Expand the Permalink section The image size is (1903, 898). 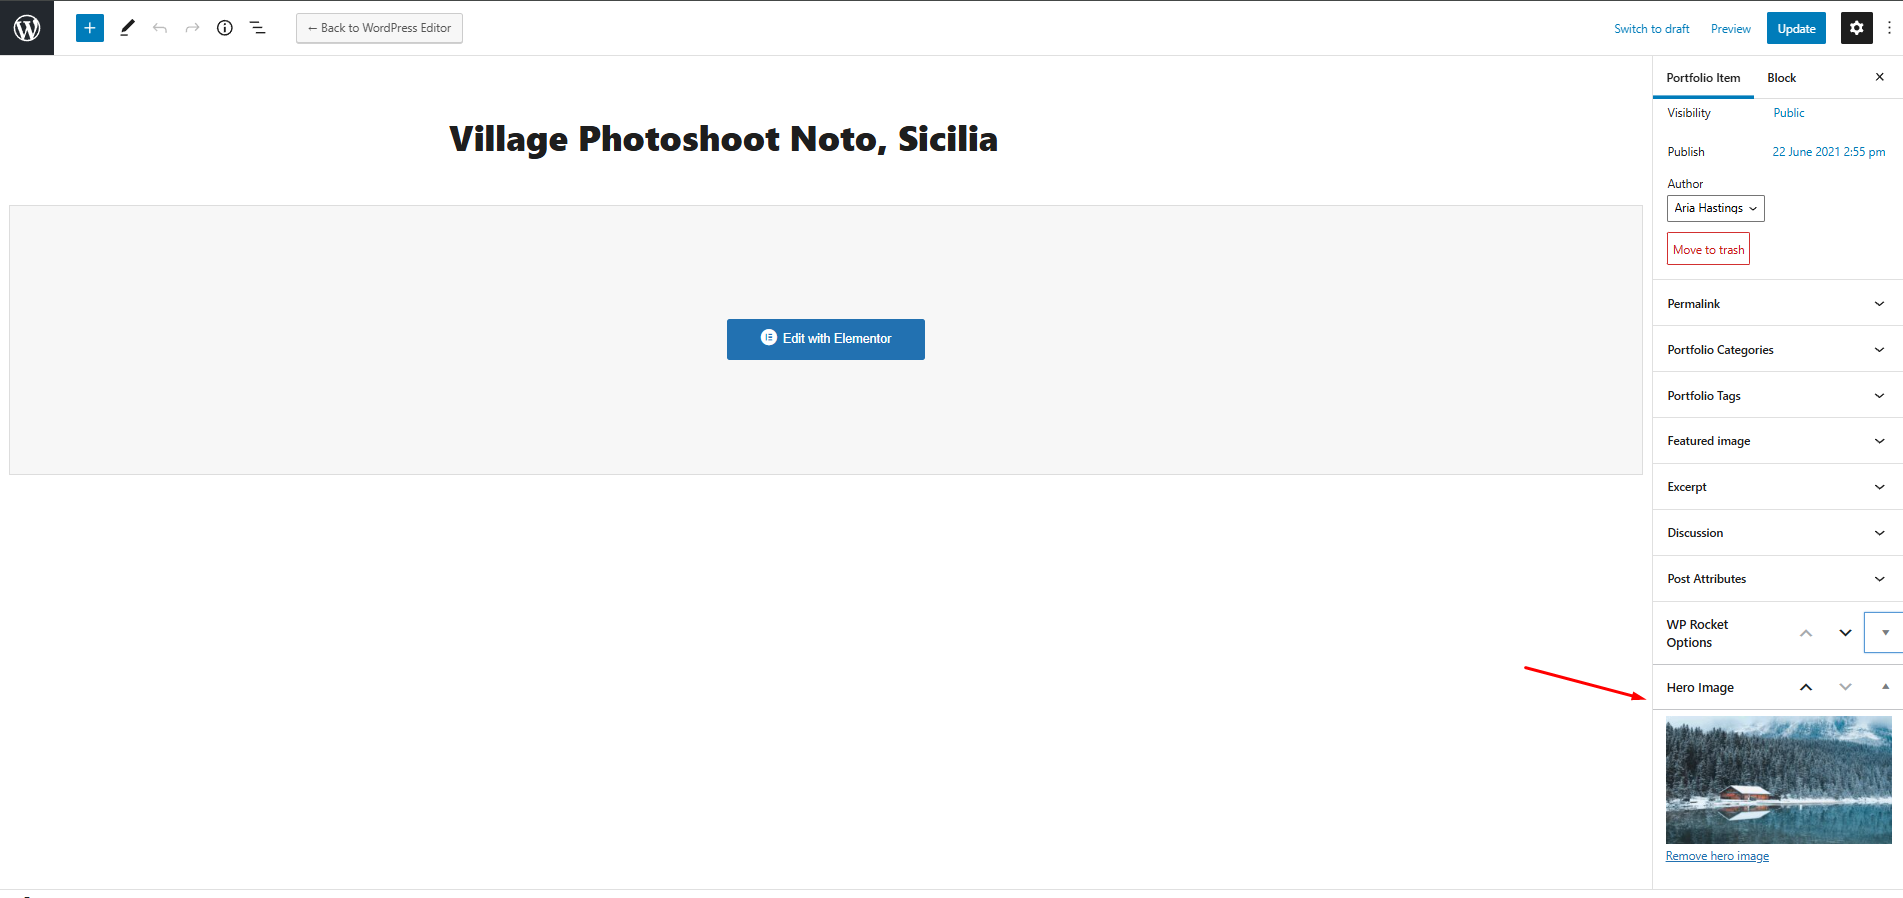pos(1777,304)
